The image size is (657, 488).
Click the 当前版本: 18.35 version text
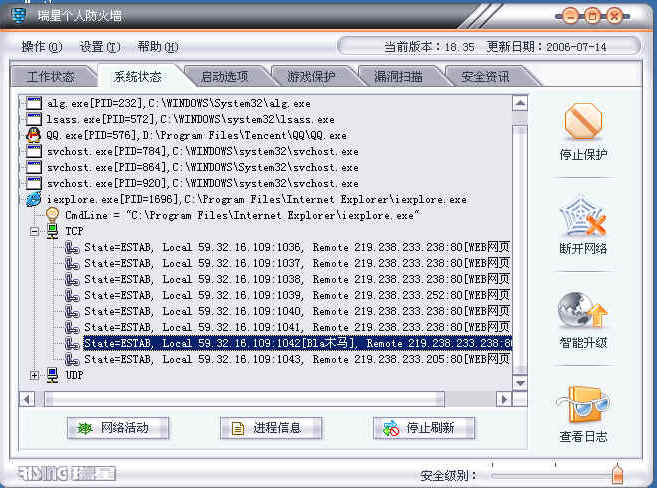[429, 46]
